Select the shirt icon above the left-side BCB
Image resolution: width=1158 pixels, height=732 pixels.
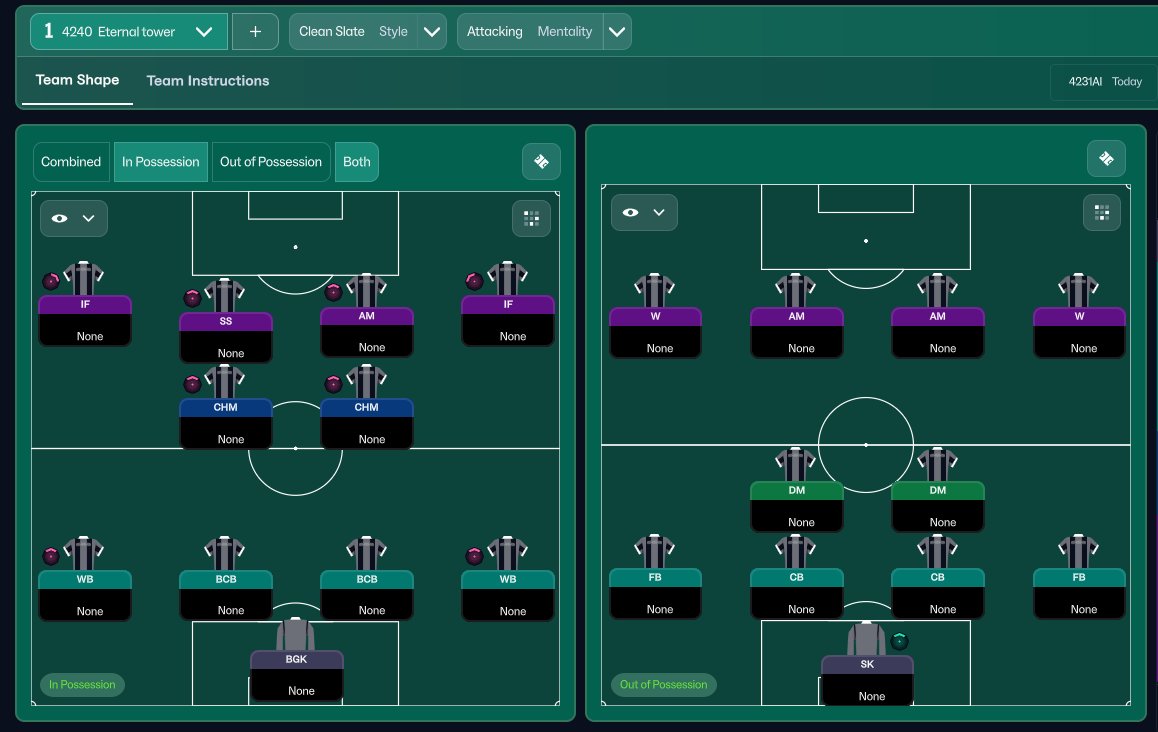pyautogui.click(x=225, y=554)
